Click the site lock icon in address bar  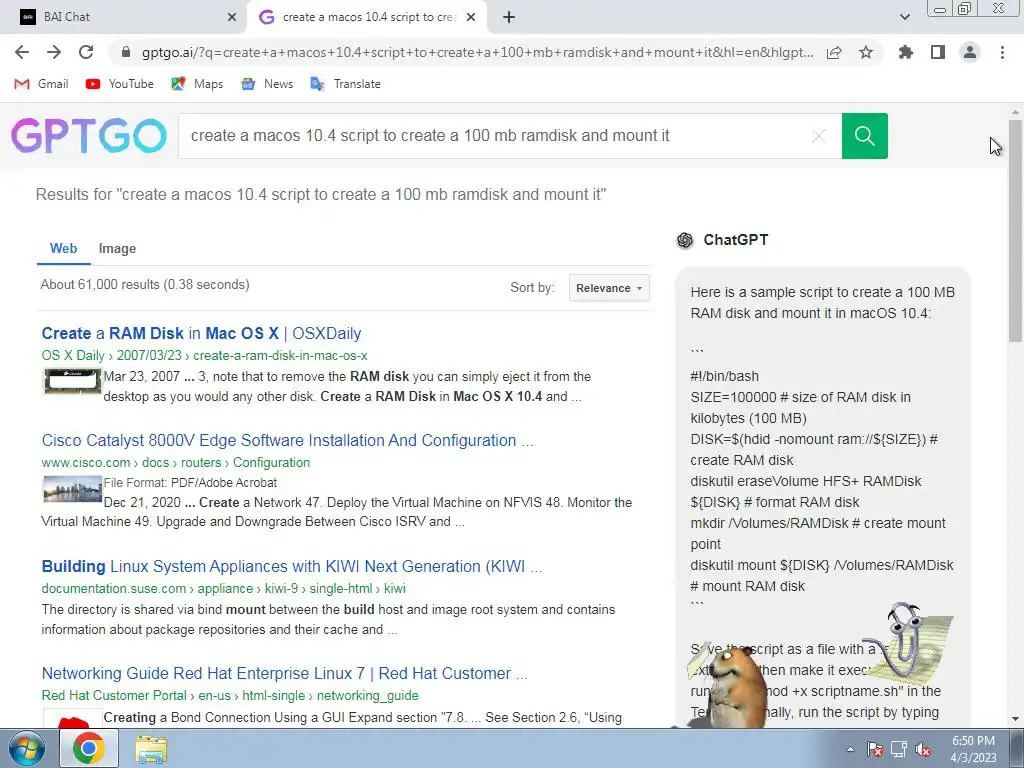point(126,52)
